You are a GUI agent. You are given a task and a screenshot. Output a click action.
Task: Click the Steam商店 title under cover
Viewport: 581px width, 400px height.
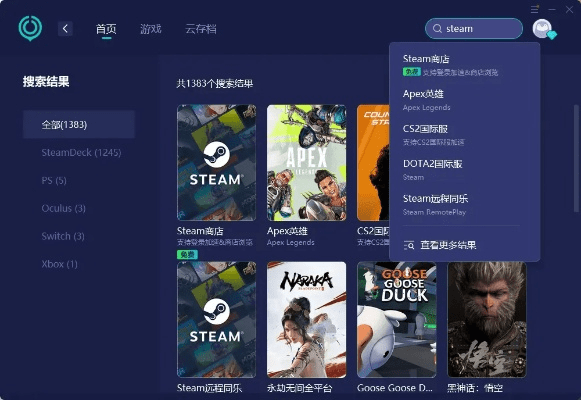coord(200,231)
